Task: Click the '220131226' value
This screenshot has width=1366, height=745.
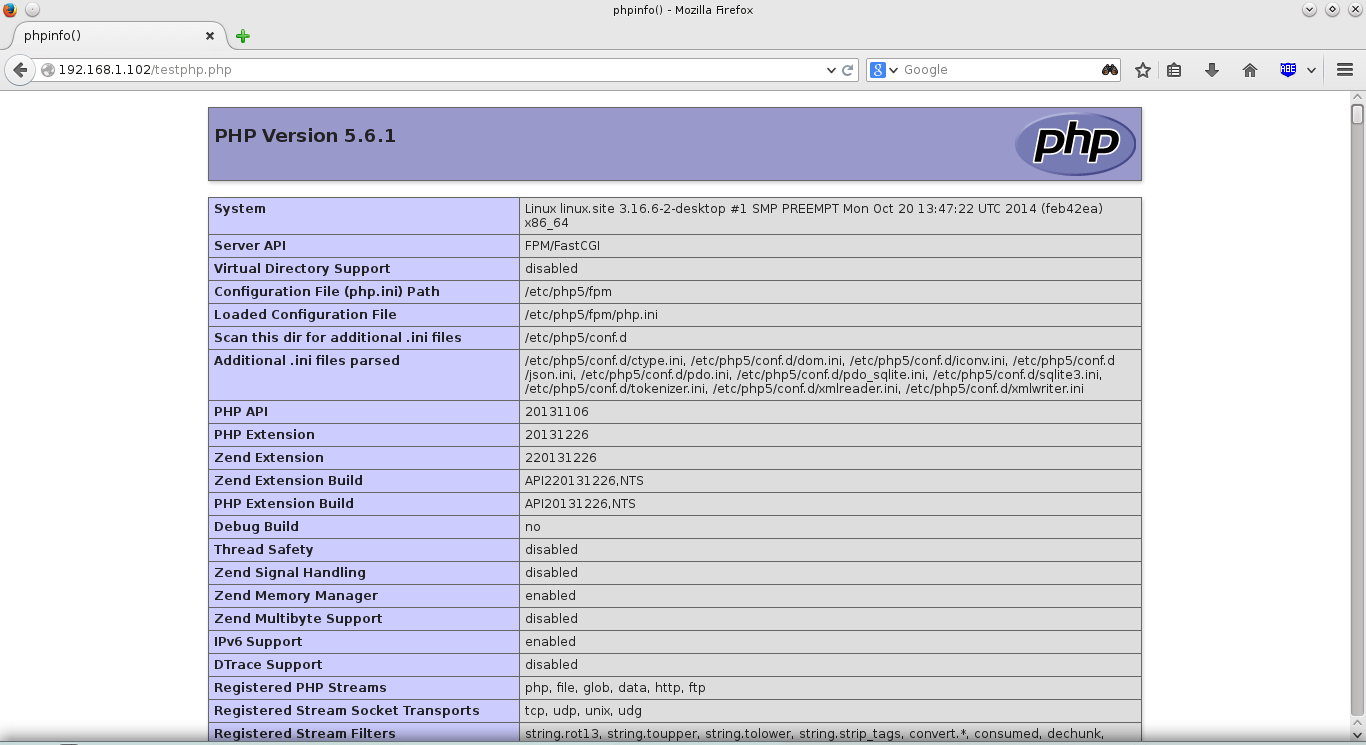Action: (561, 458)
